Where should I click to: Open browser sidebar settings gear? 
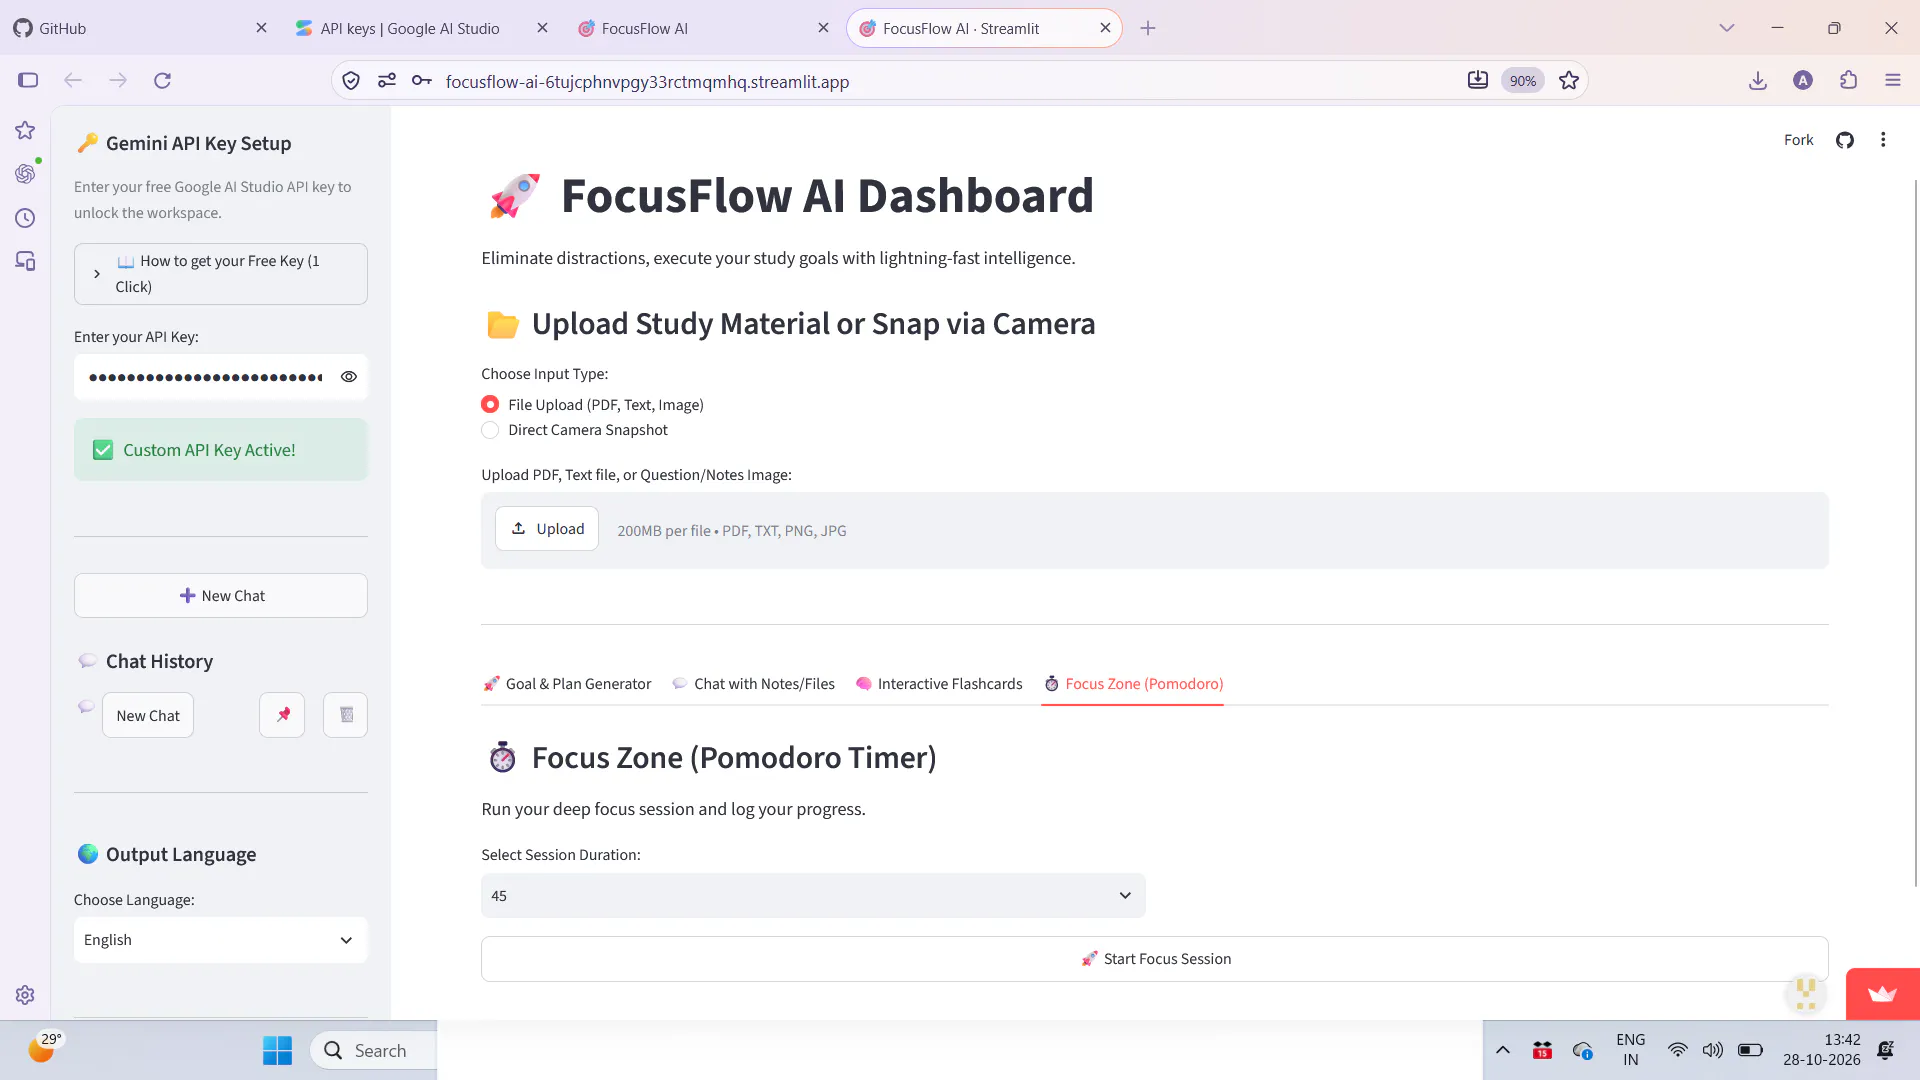25,995
